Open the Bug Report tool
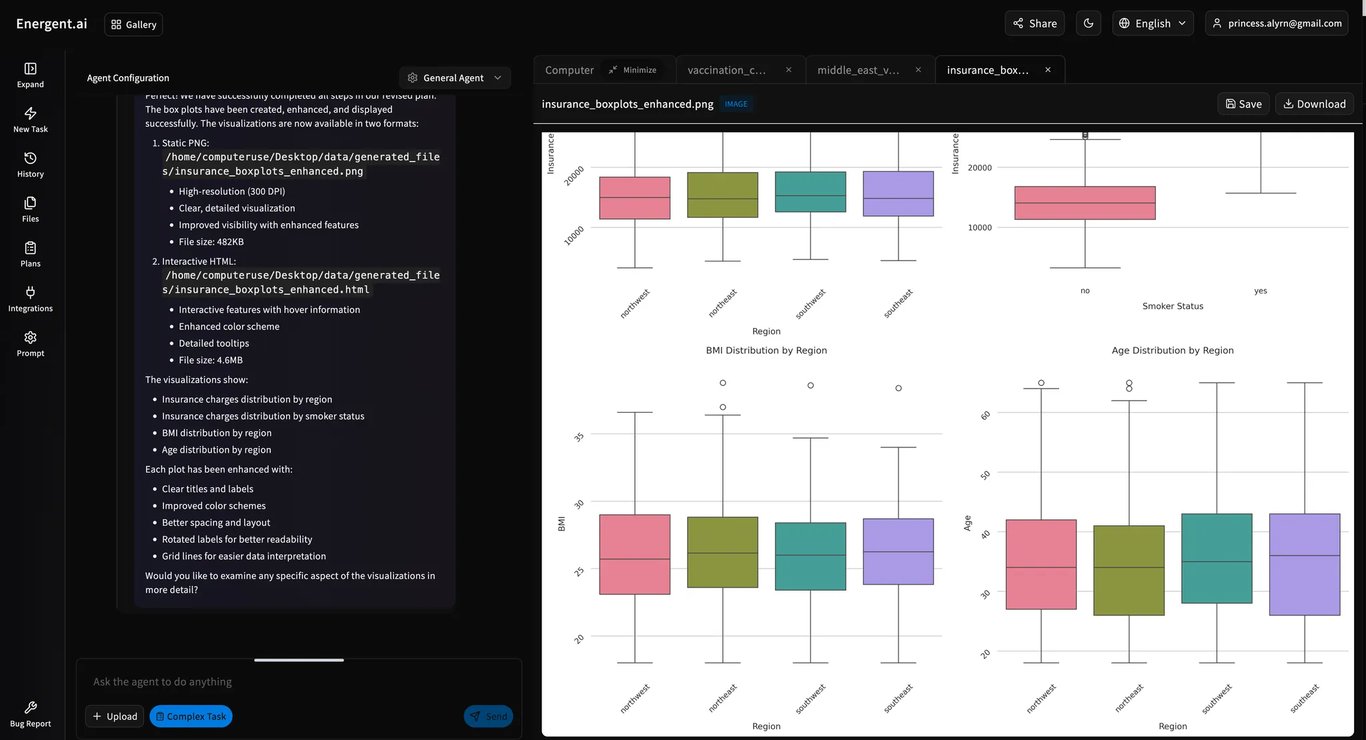The height and width of the screenshot is (740, 1366). 30,712
